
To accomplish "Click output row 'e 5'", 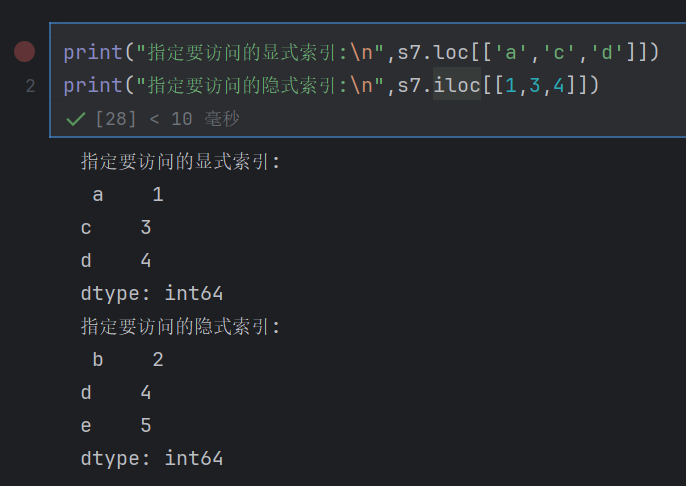I will pos(116,425).
